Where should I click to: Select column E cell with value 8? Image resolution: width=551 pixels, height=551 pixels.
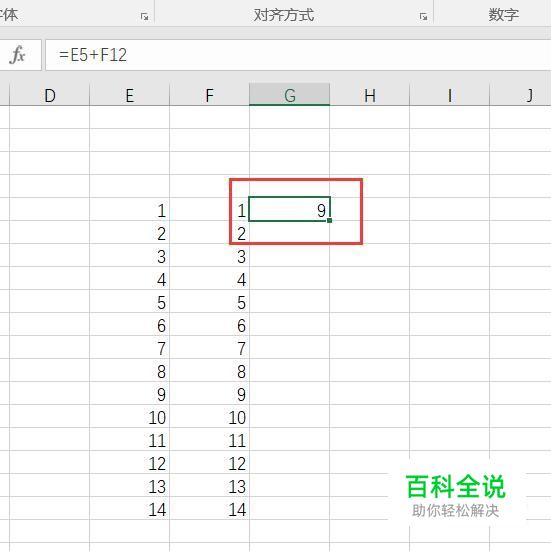click(x=130, y=370)
